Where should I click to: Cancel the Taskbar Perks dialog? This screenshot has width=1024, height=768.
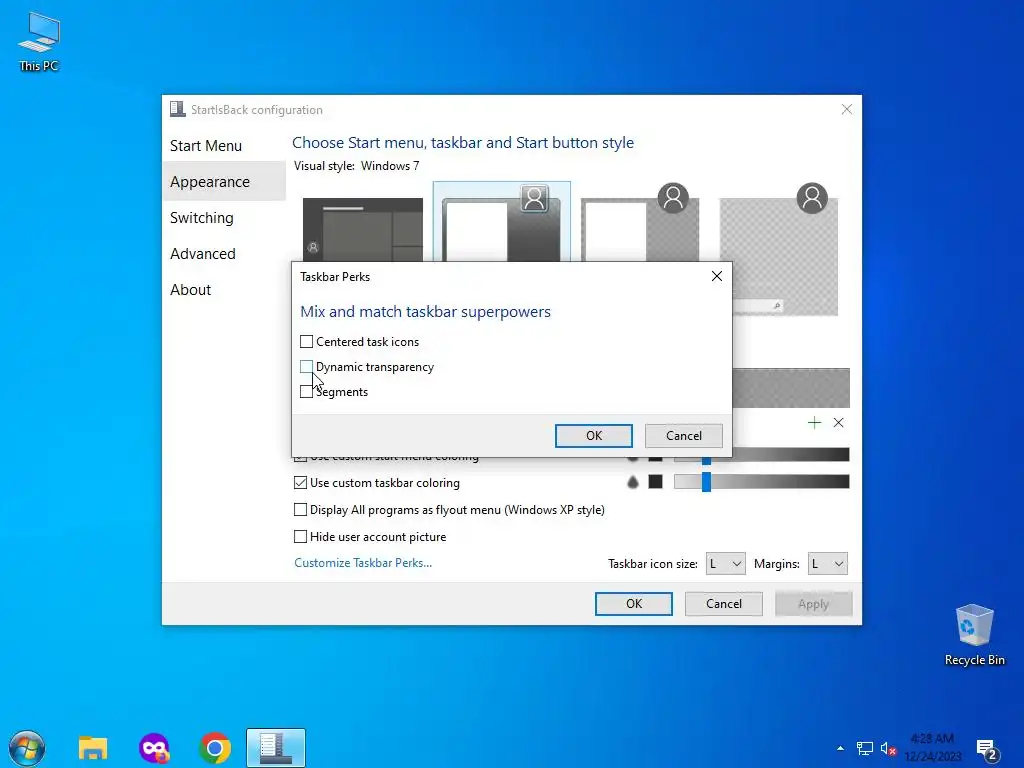(x=684, y=436)
